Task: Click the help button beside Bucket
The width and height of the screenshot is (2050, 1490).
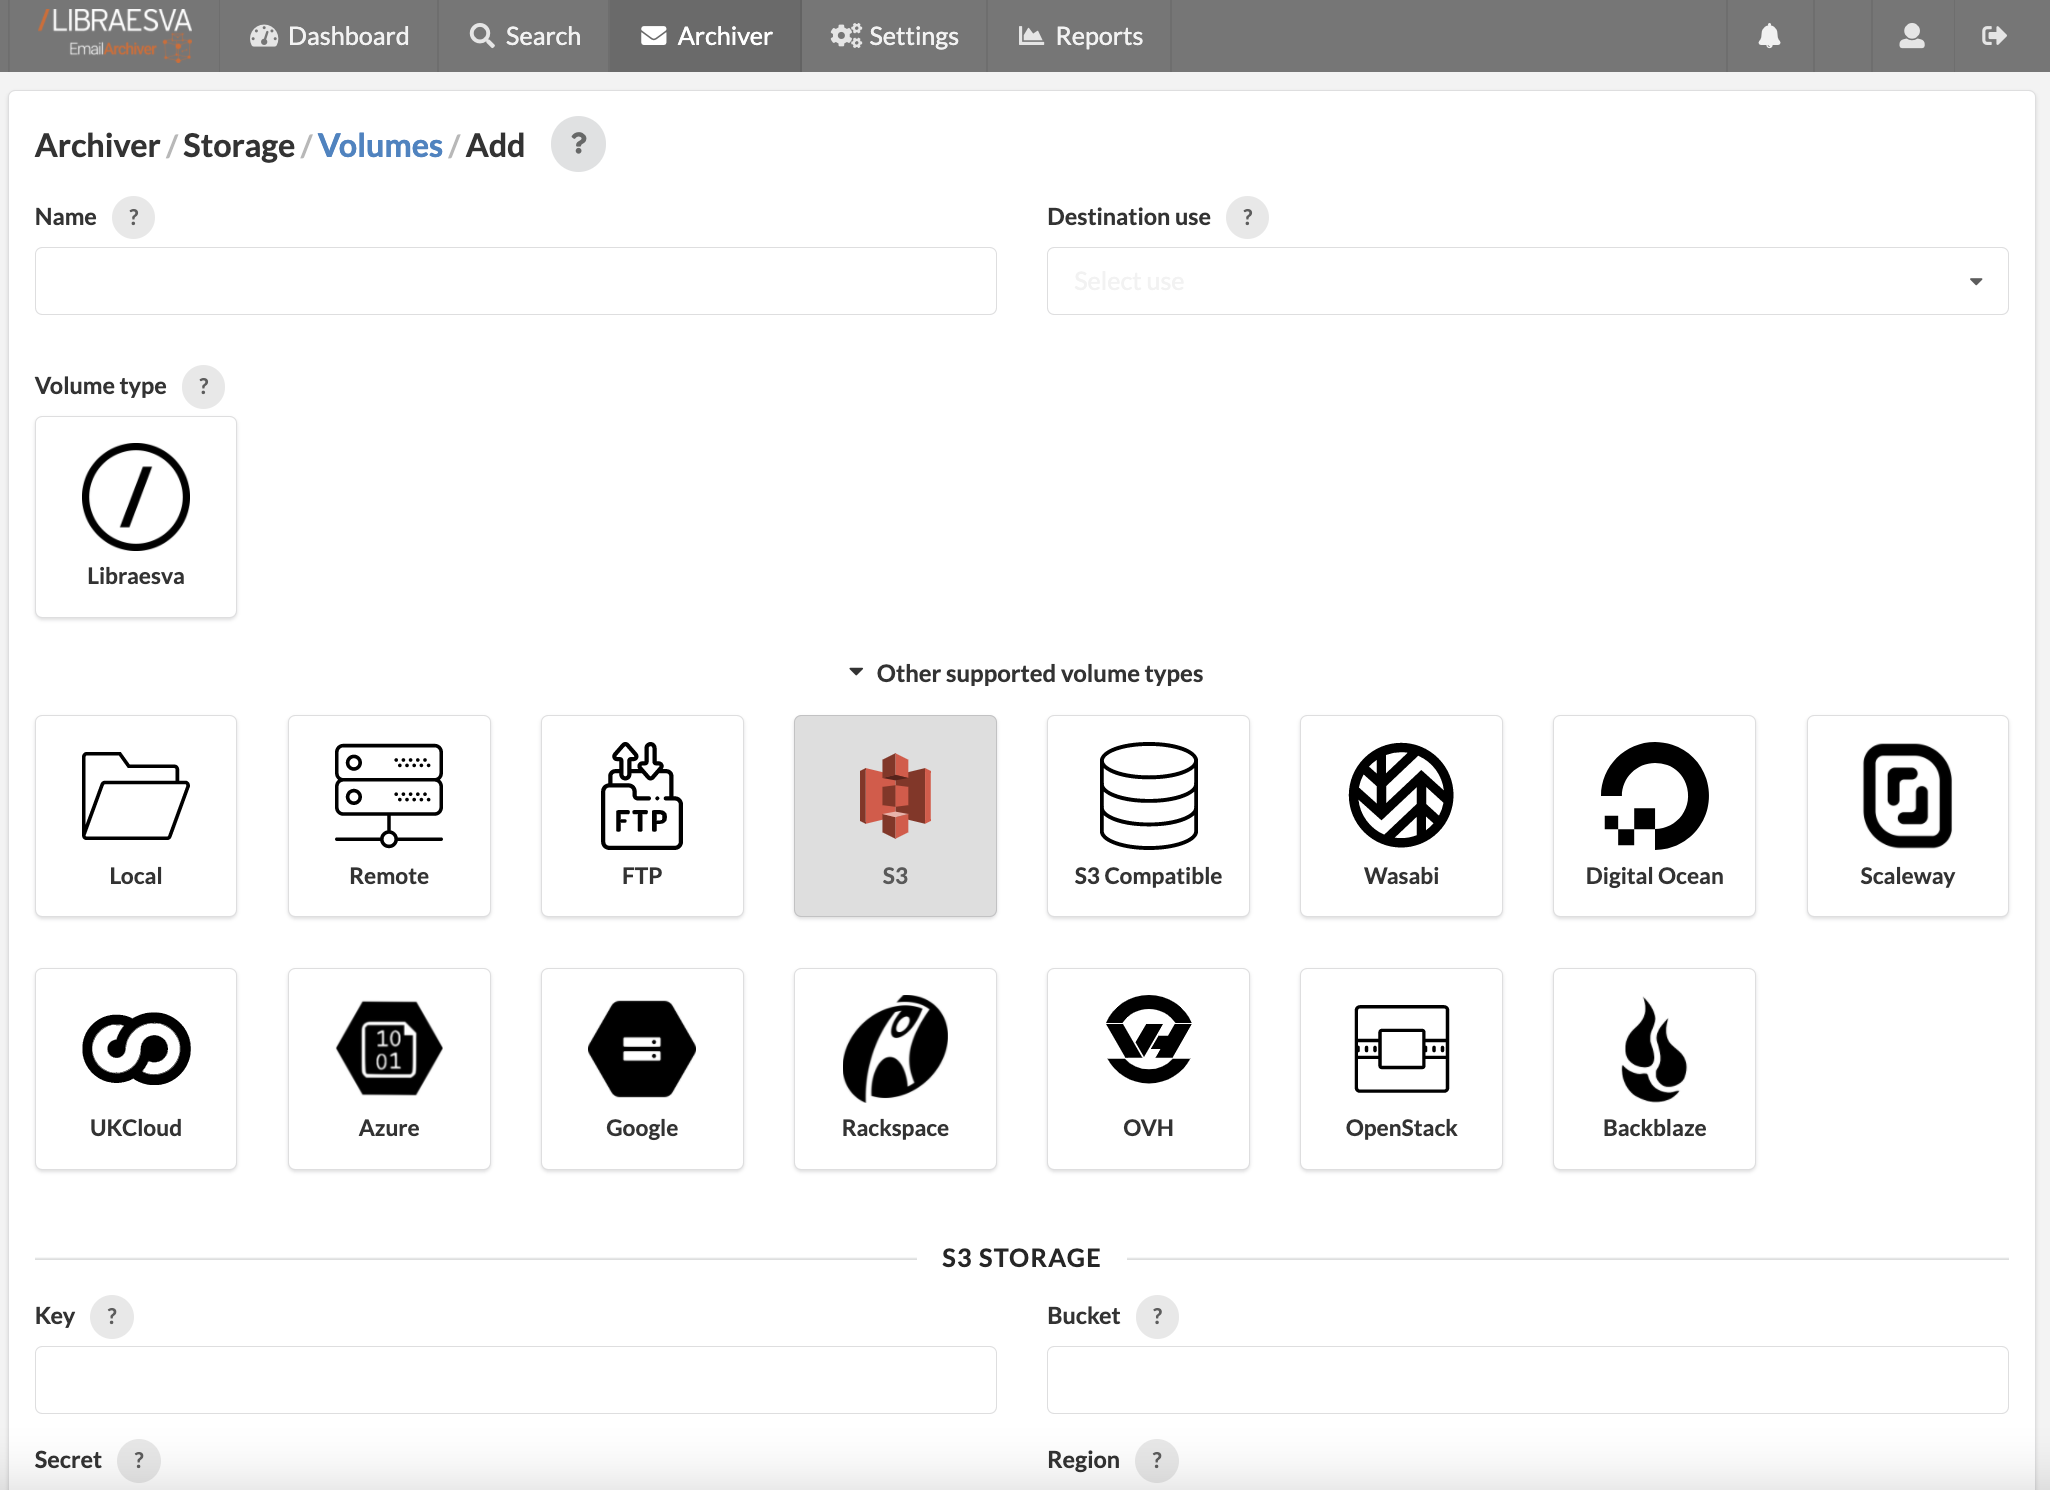Action: [1157, 1316]
